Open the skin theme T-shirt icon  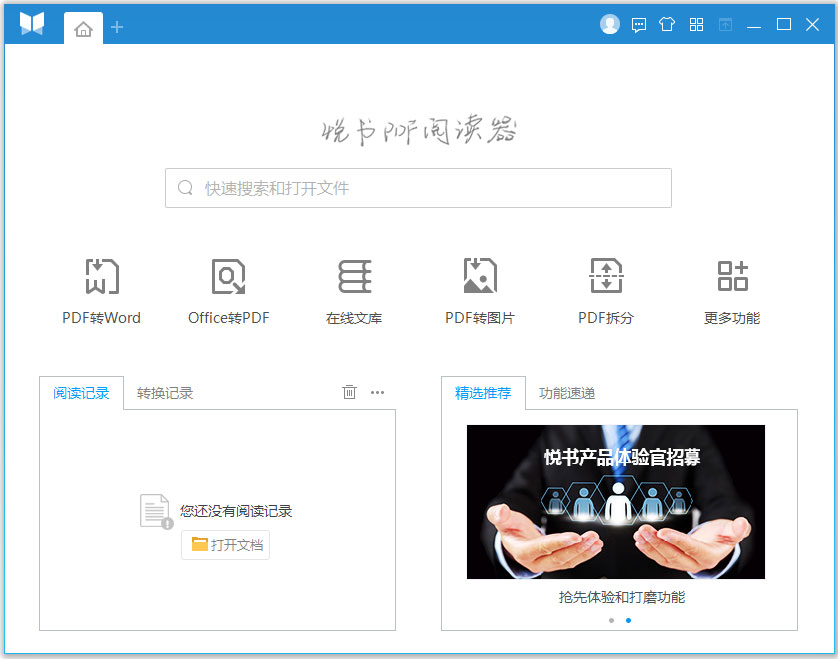[x=667, y=24]
